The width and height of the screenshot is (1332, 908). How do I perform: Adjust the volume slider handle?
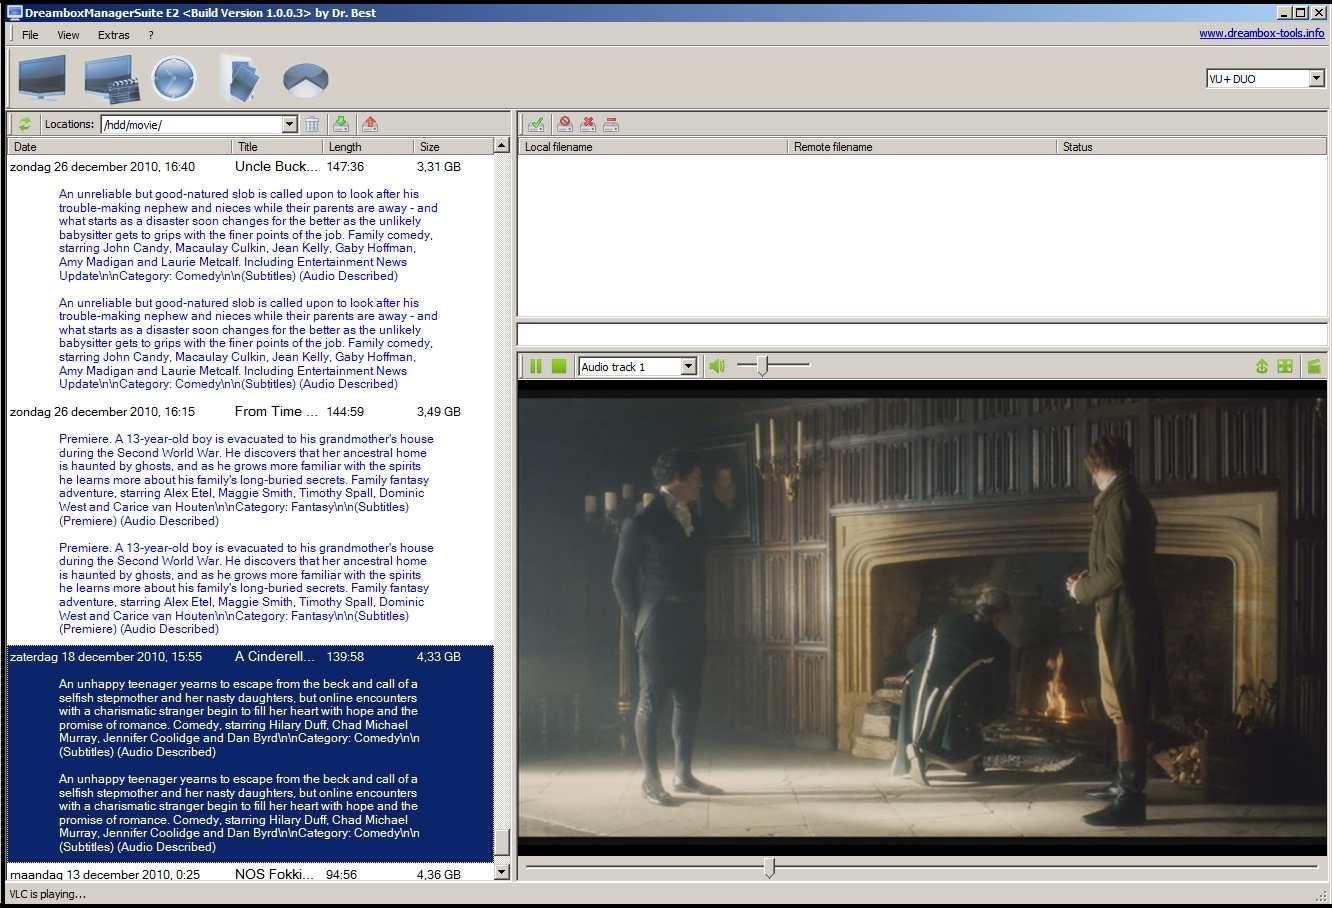coord(763,367)
